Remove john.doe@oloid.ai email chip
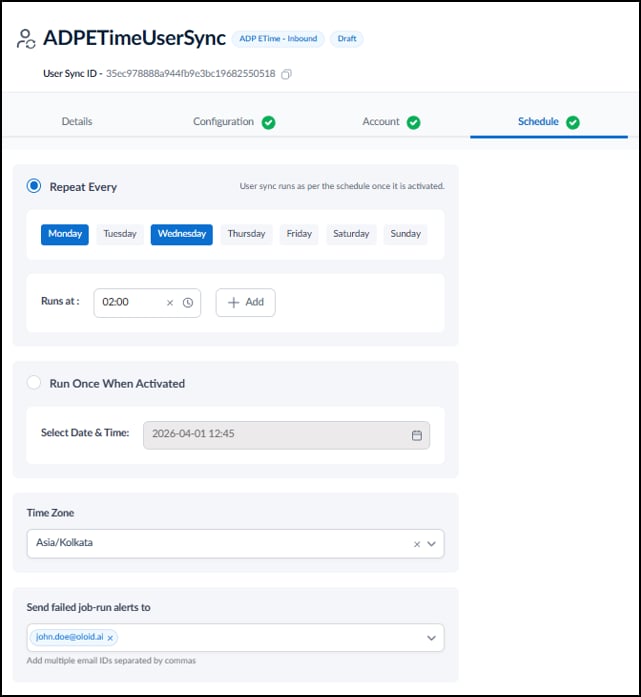Viewport: 641px width, 697px height. pos(110,638)
